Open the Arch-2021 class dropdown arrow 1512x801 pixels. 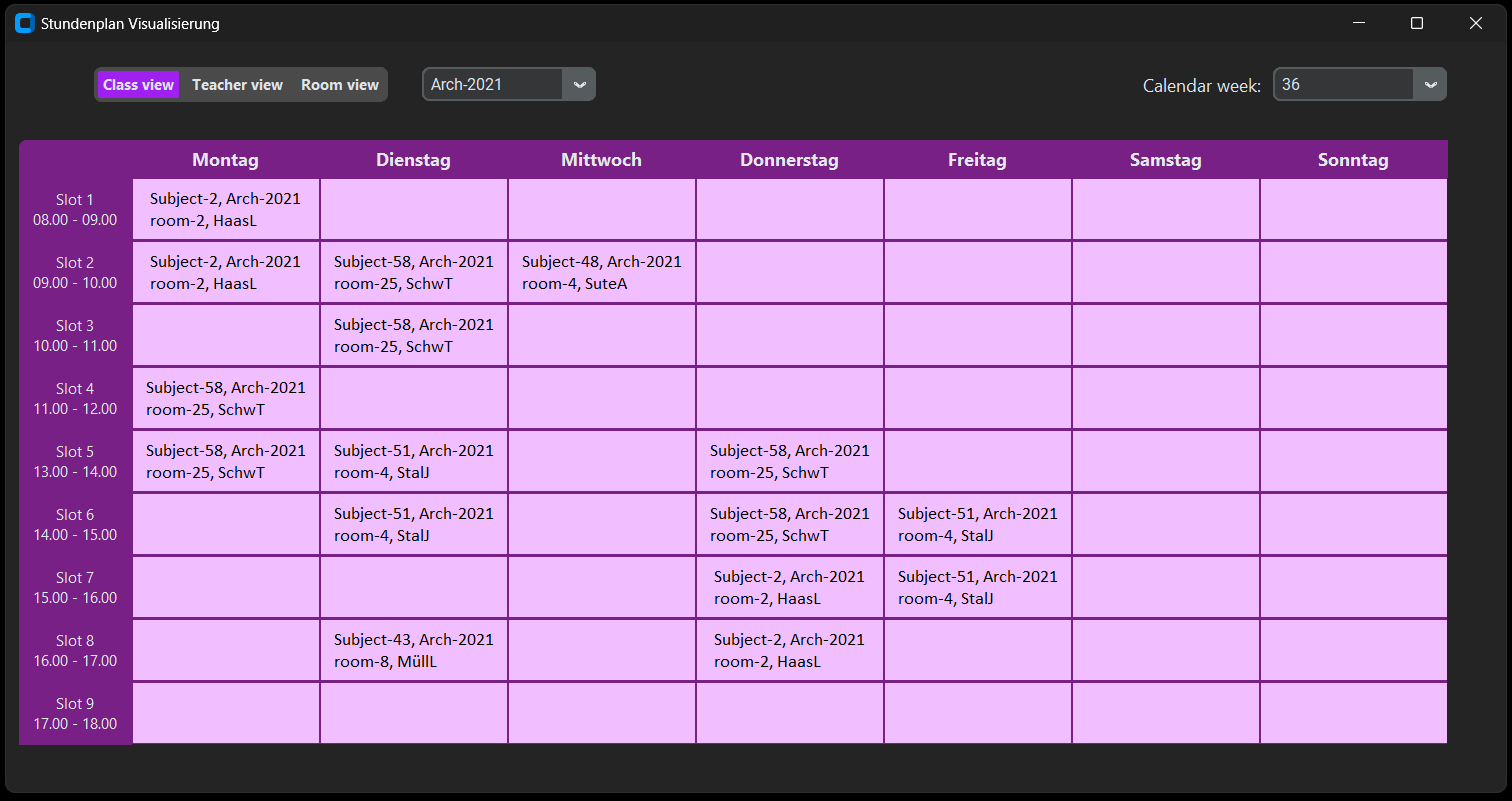coord(579,85)
